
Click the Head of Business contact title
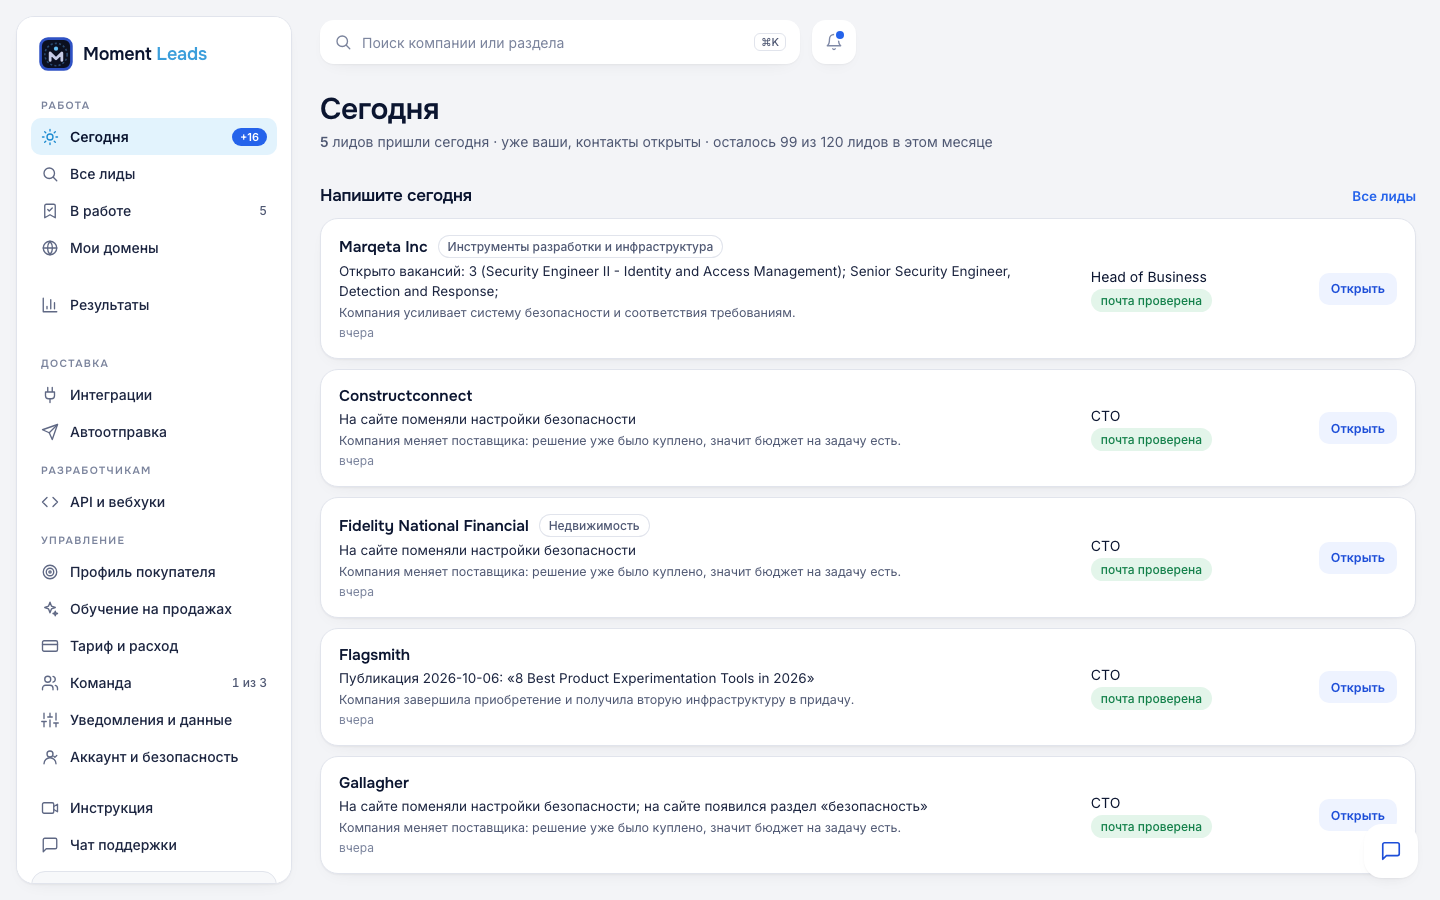1149,277
